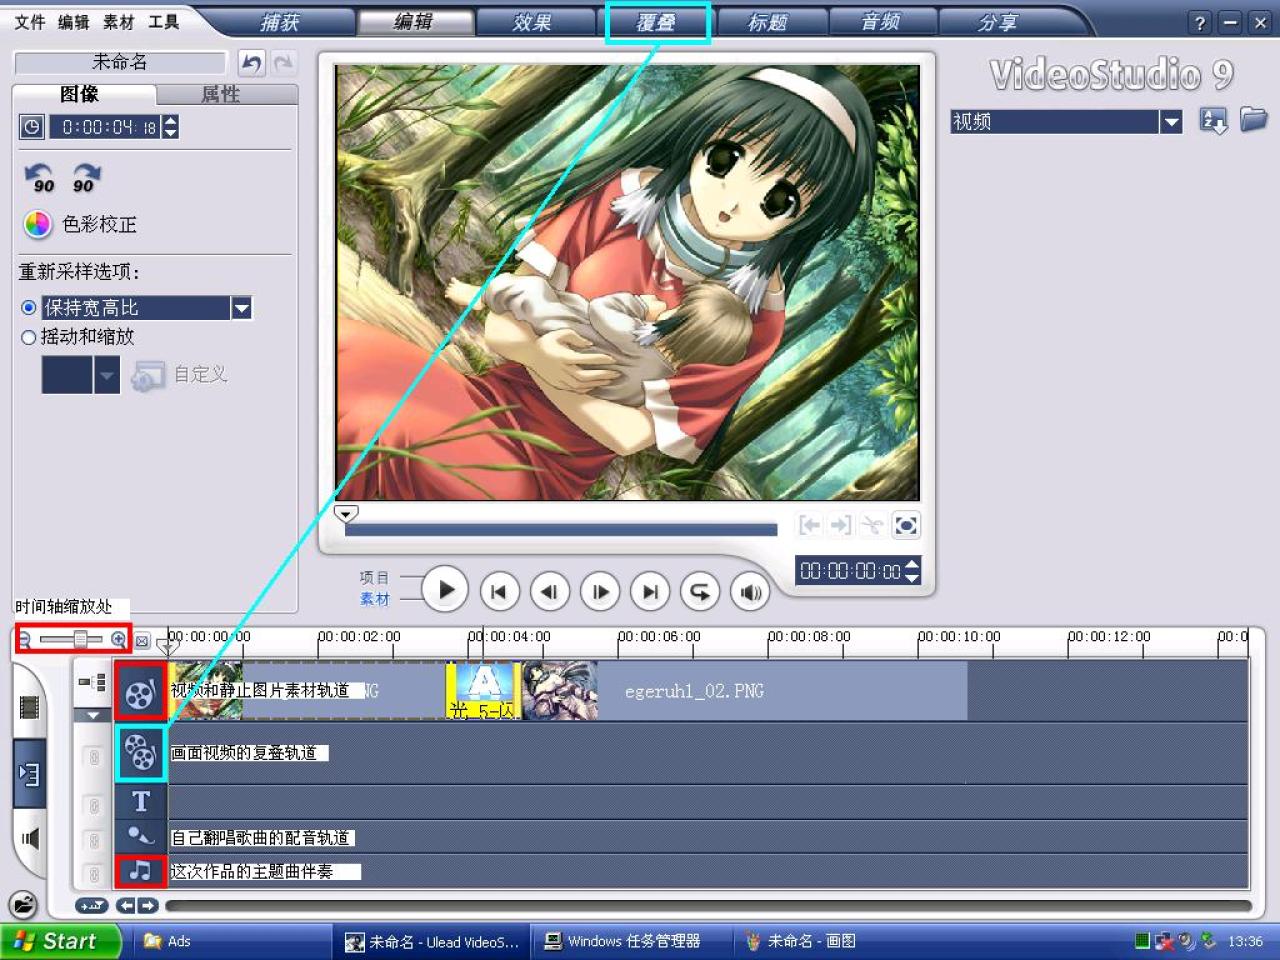Select the title track T icon

click(x=141, y=801)
